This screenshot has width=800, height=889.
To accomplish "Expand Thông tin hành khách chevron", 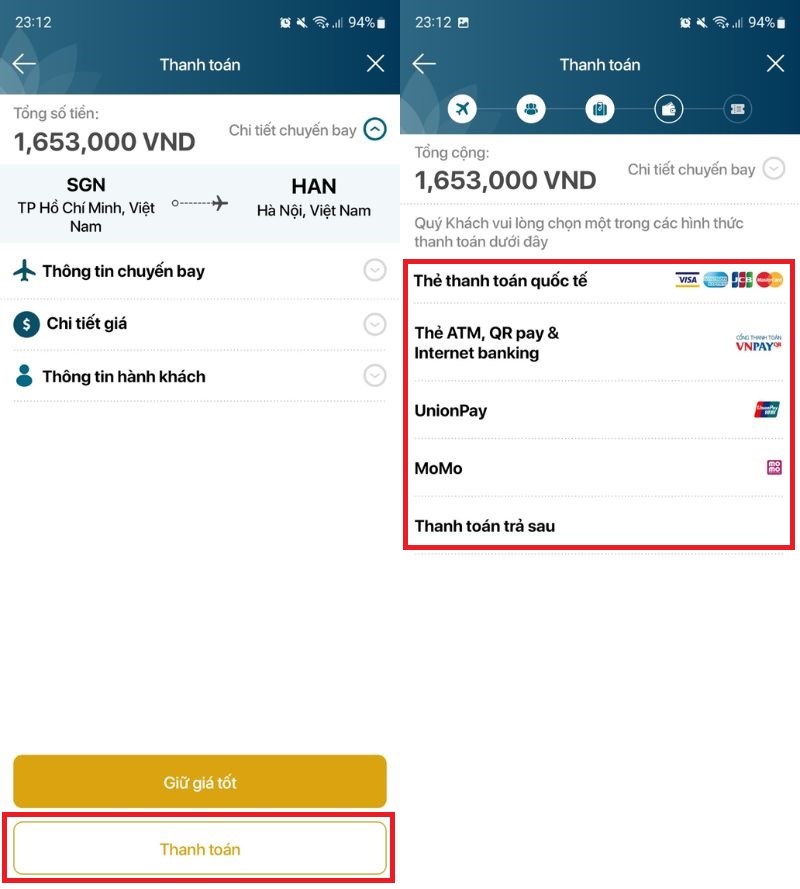I will [375, 375].
